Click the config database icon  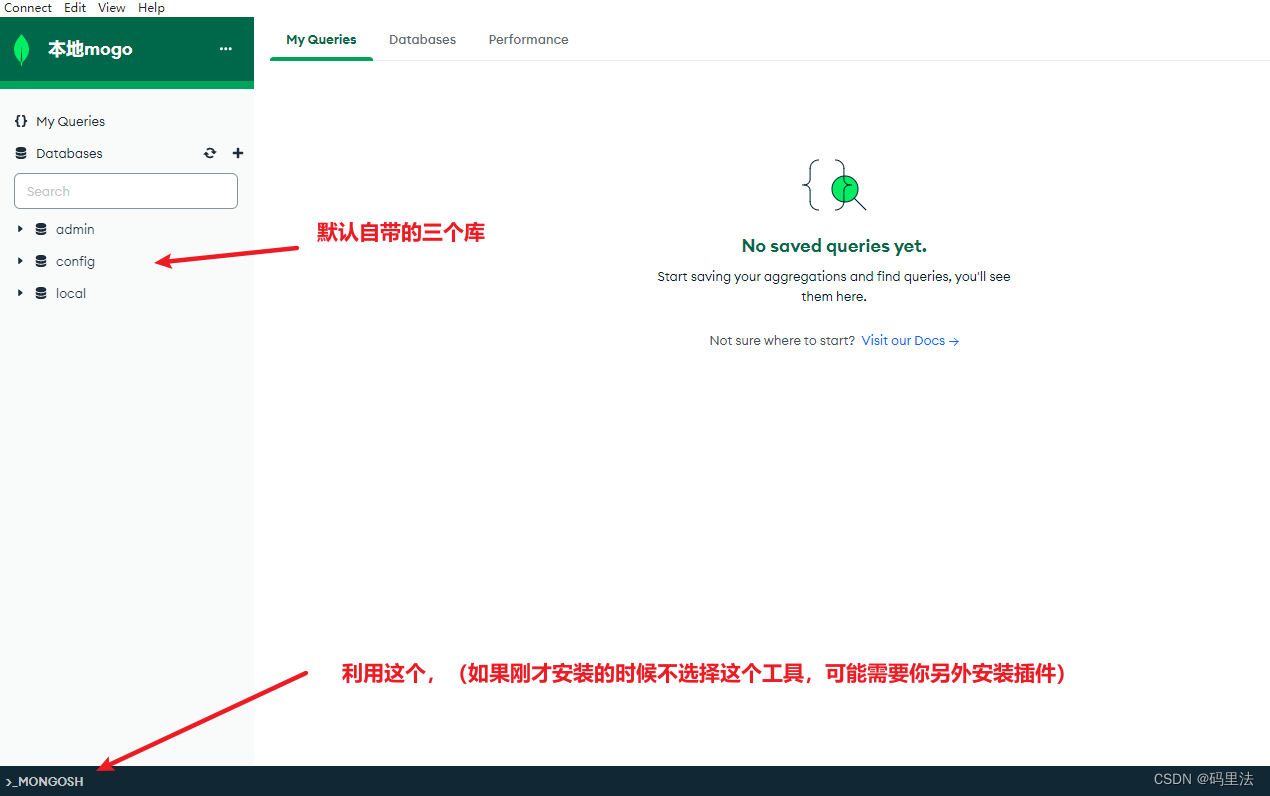(41, 261)
